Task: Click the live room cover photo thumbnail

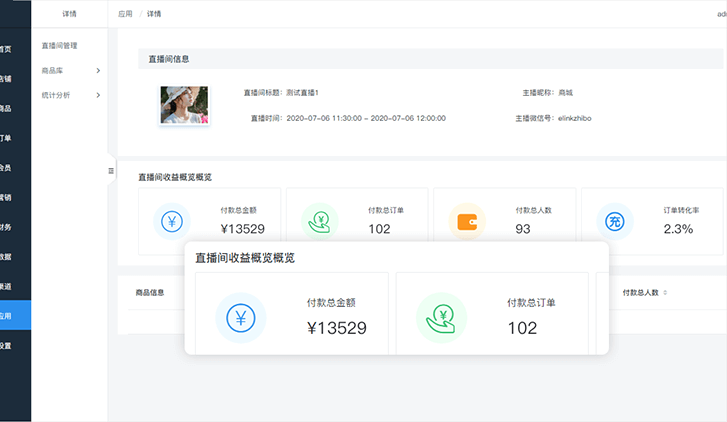Action: click(184, 105)
